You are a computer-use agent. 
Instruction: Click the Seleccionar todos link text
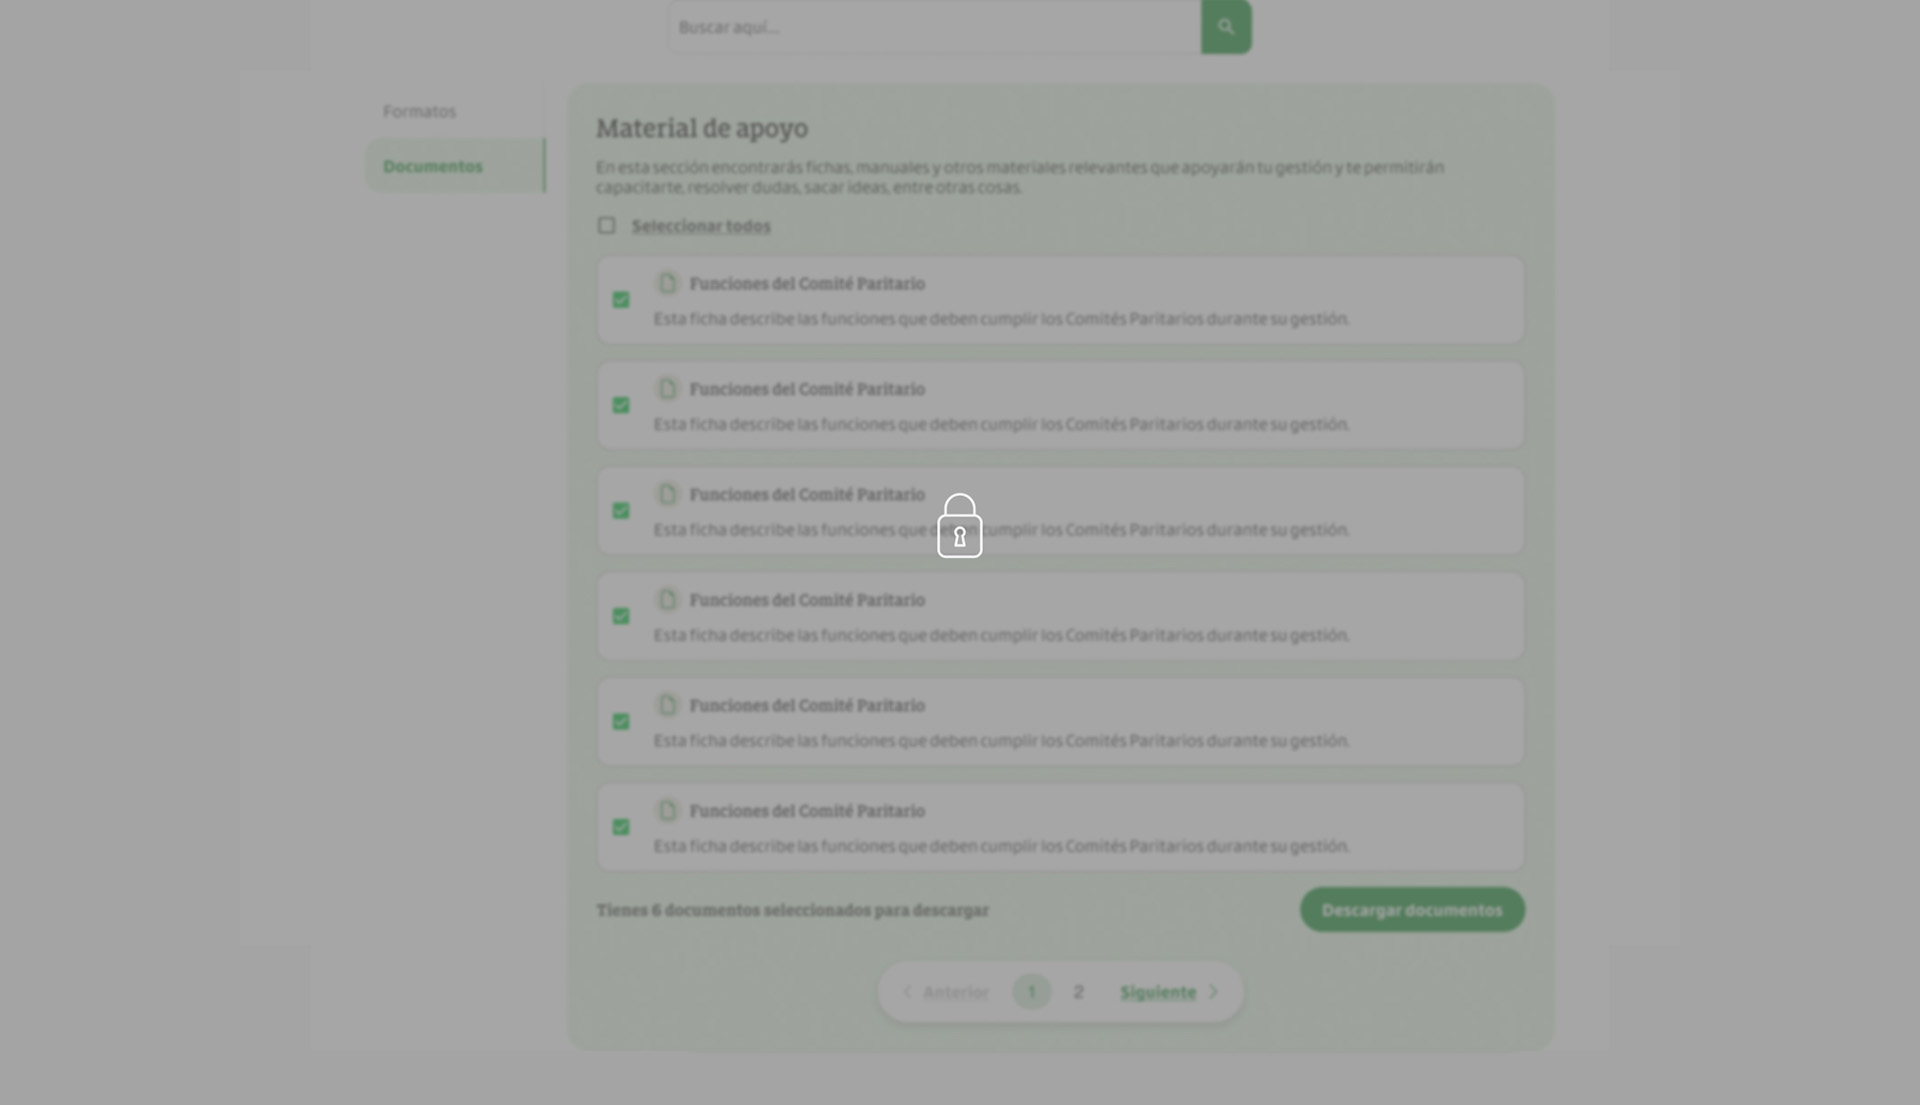pos(701,226)
